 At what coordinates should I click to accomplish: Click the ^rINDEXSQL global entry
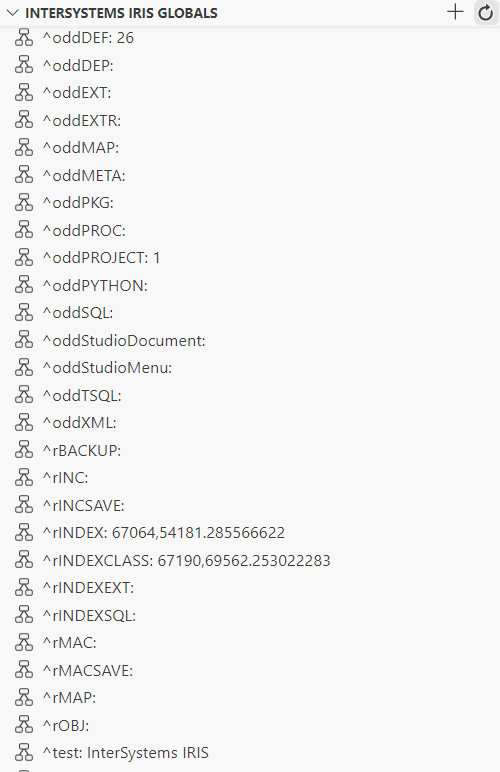pyautogui.click(x=250, y=615)
